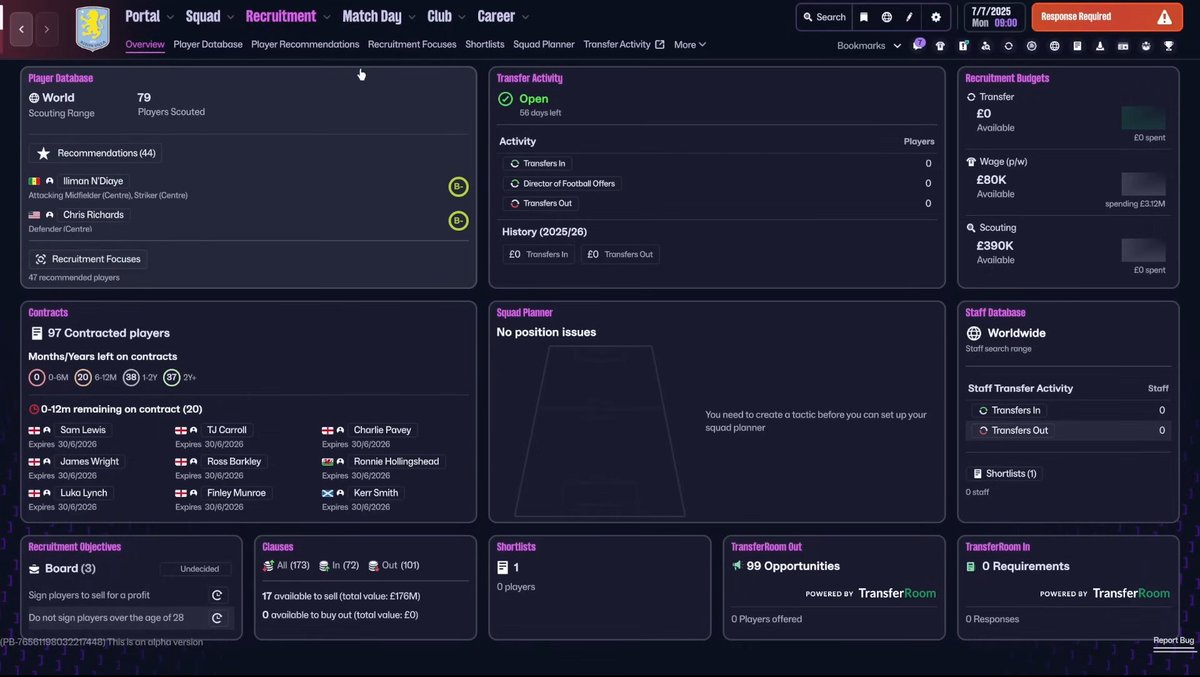
Task: Click the pencil edit icon
Action: coord(910,17)
